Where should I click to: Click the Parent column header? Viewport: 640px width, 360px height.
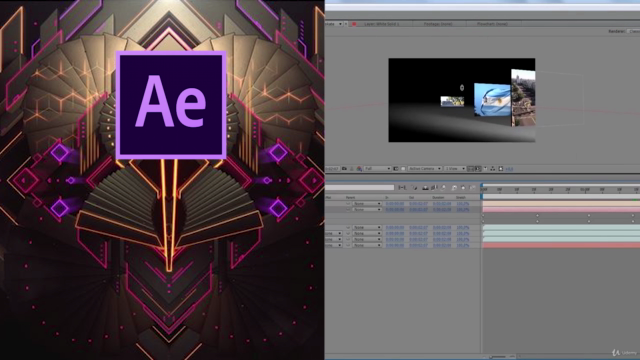351,198
